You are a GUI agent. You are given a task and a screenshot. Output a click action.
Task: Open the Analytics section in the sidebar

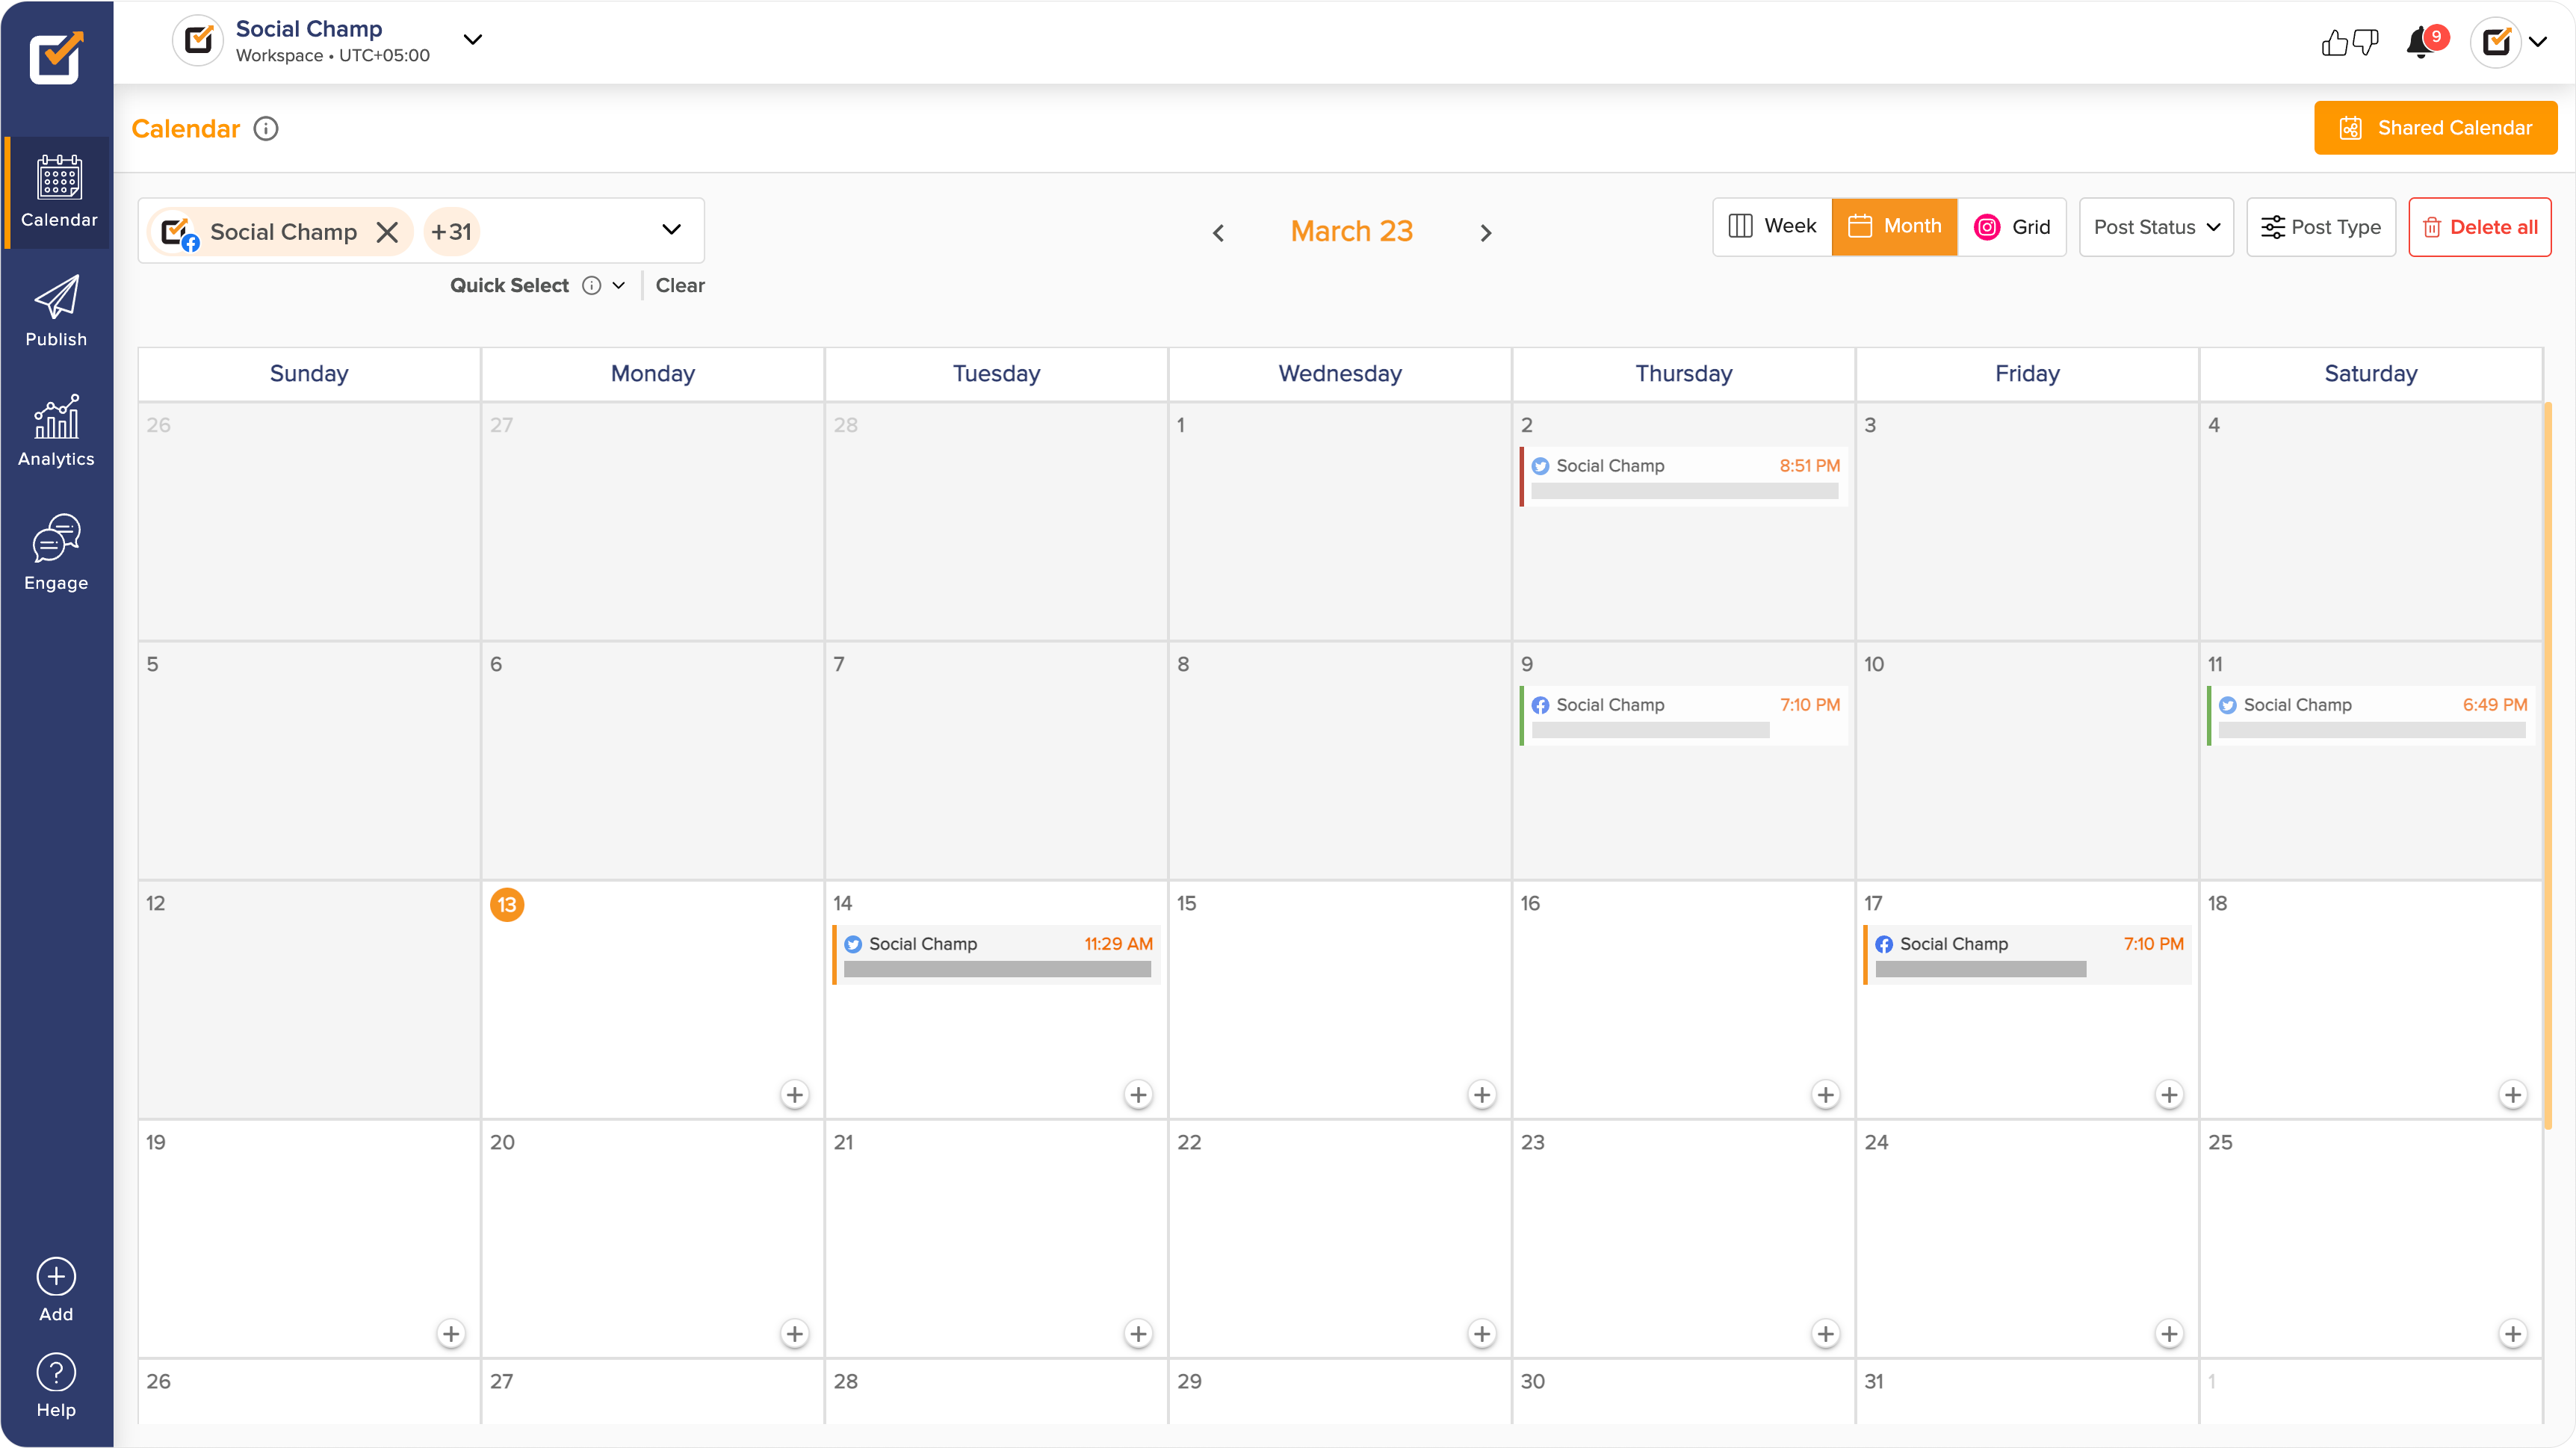pyautogui.click(x=56, y=431)
